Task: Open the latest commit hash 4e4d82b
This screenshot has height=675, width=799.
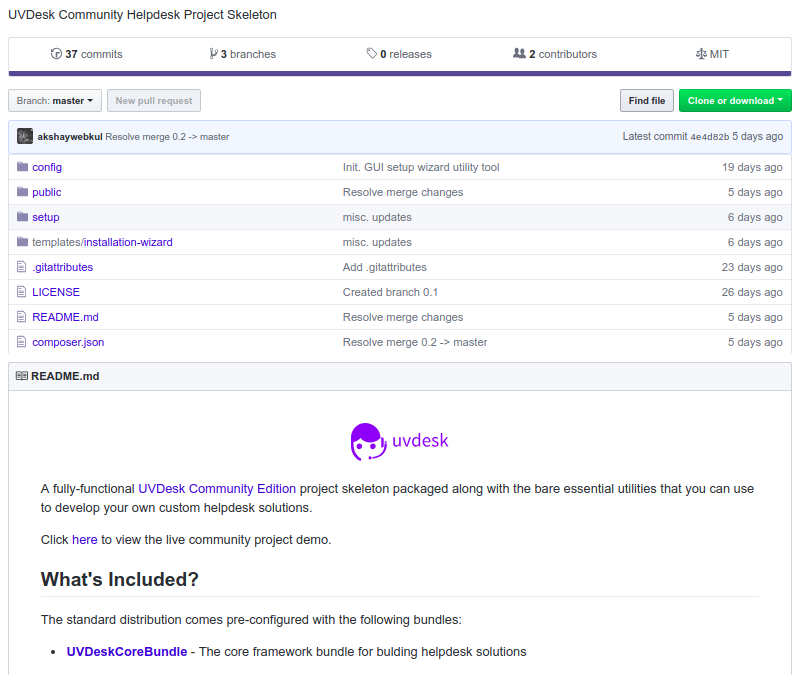Action: [x=709, y=137]
